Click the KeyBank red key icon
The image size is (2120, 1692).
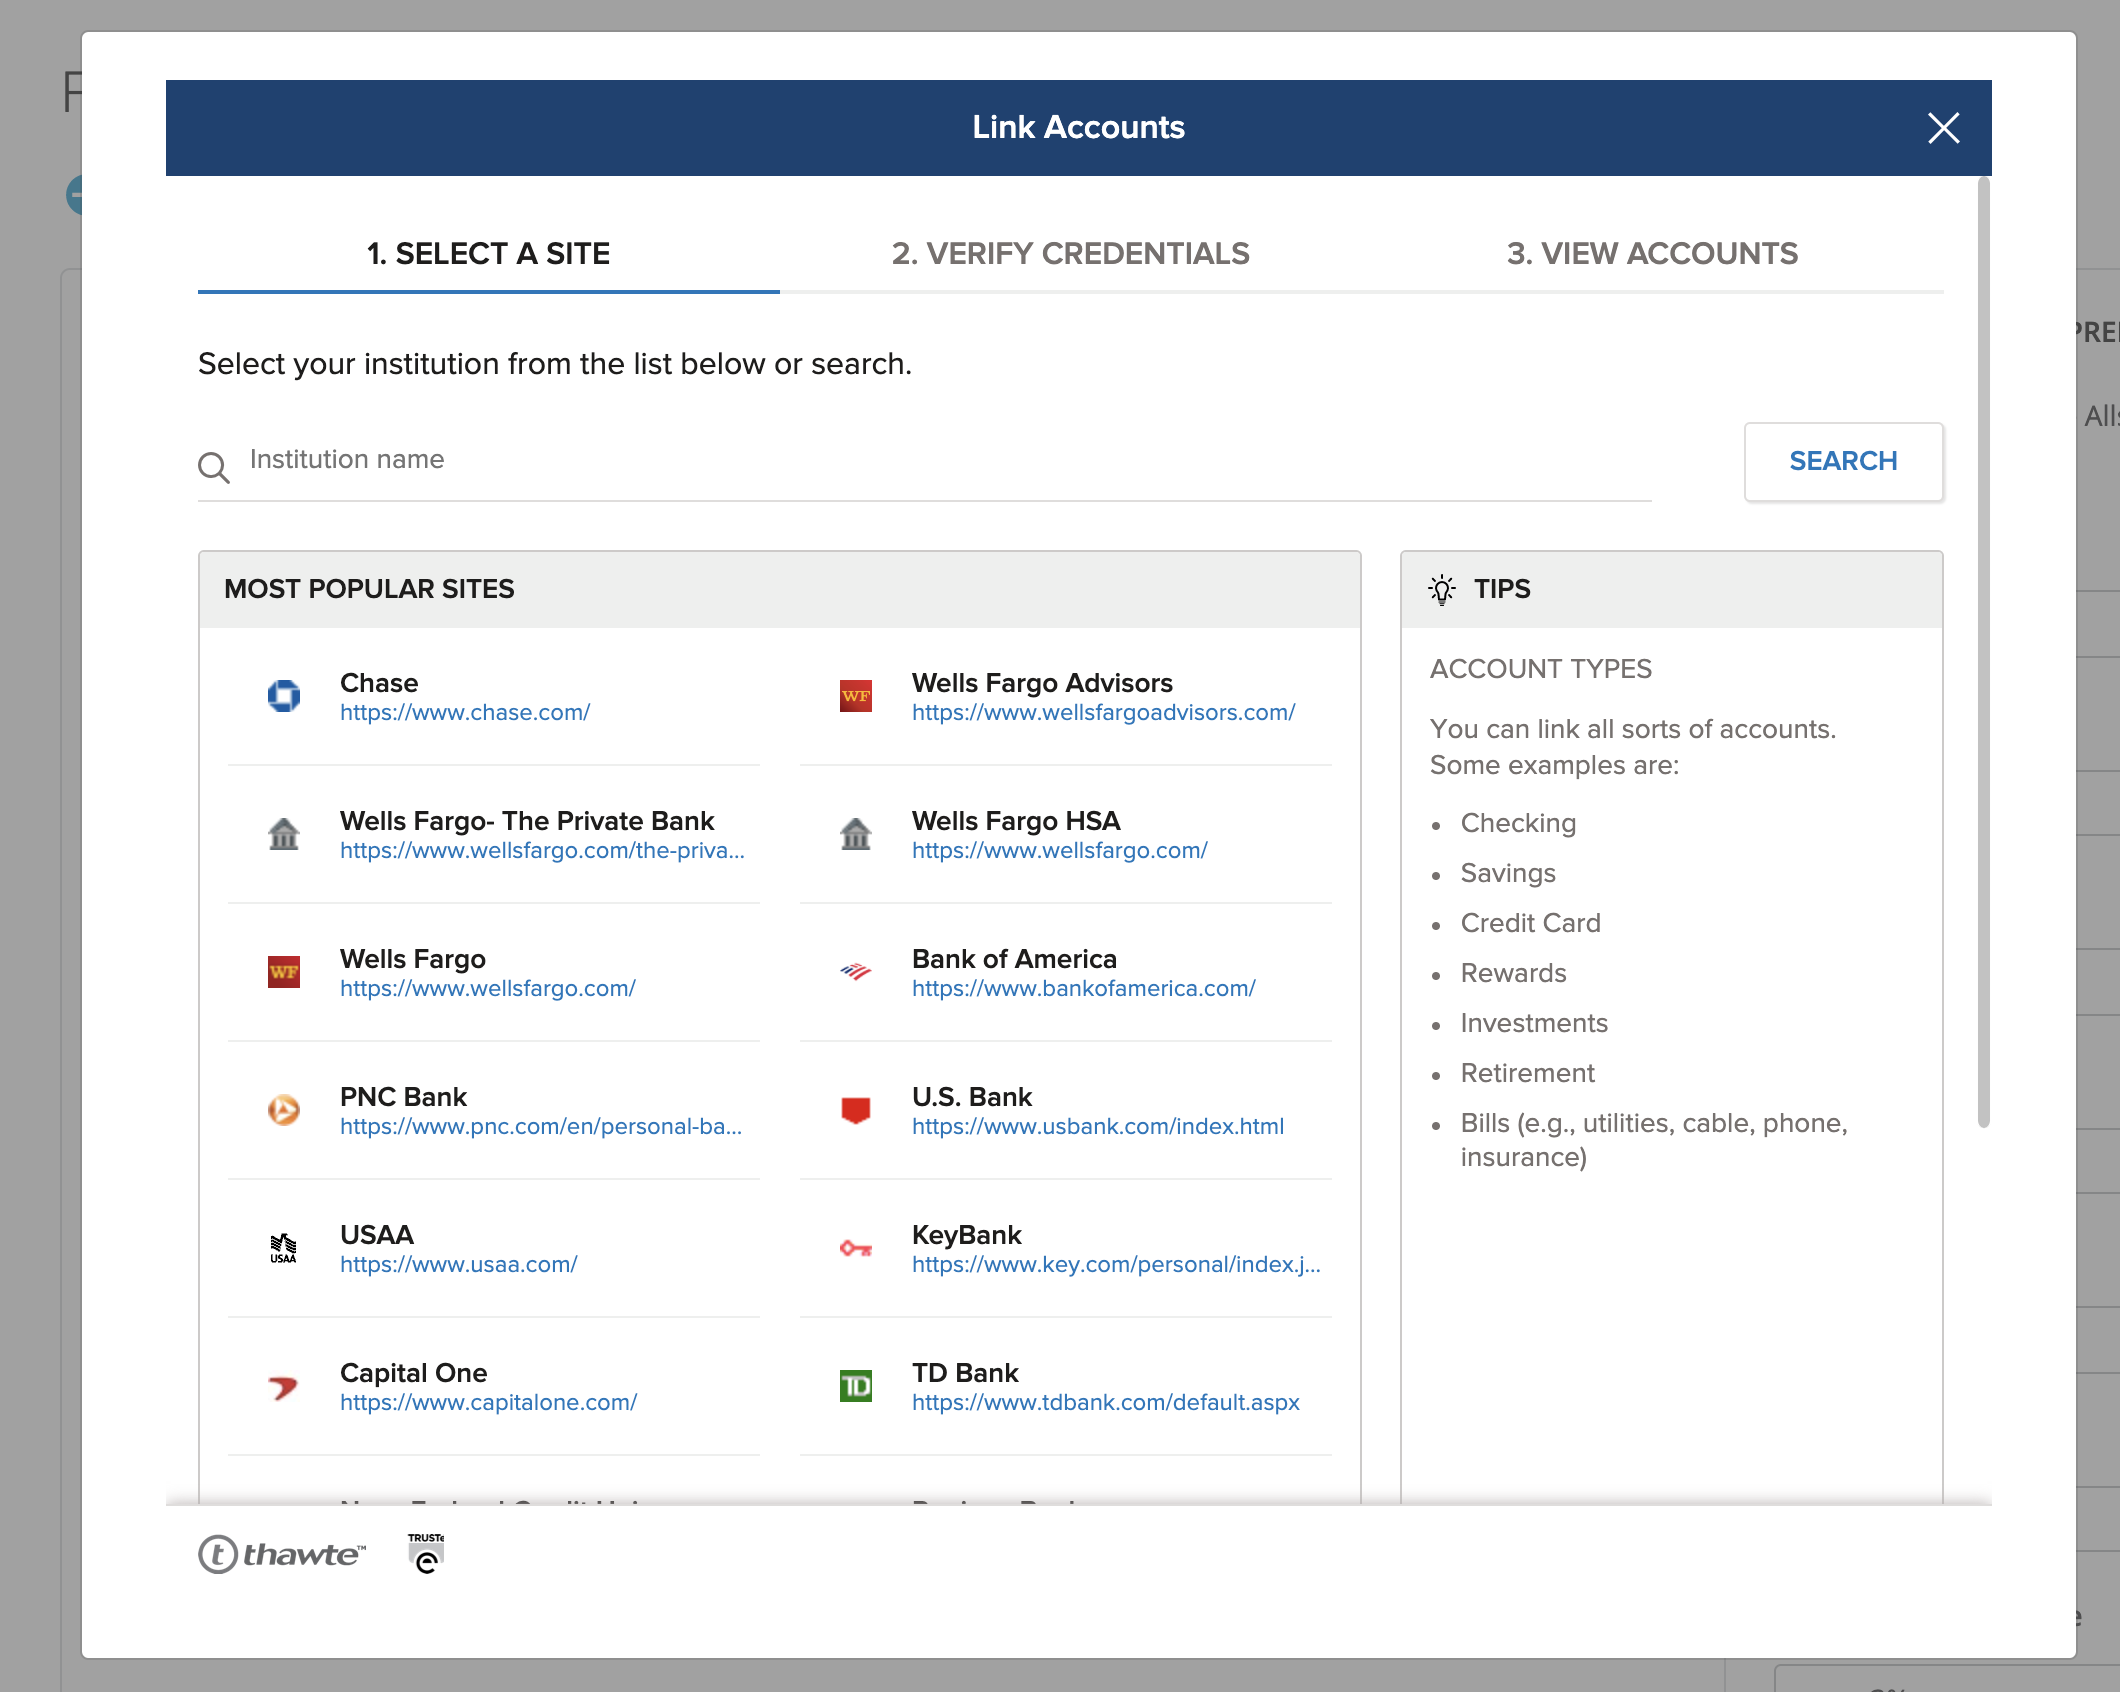856,1248
